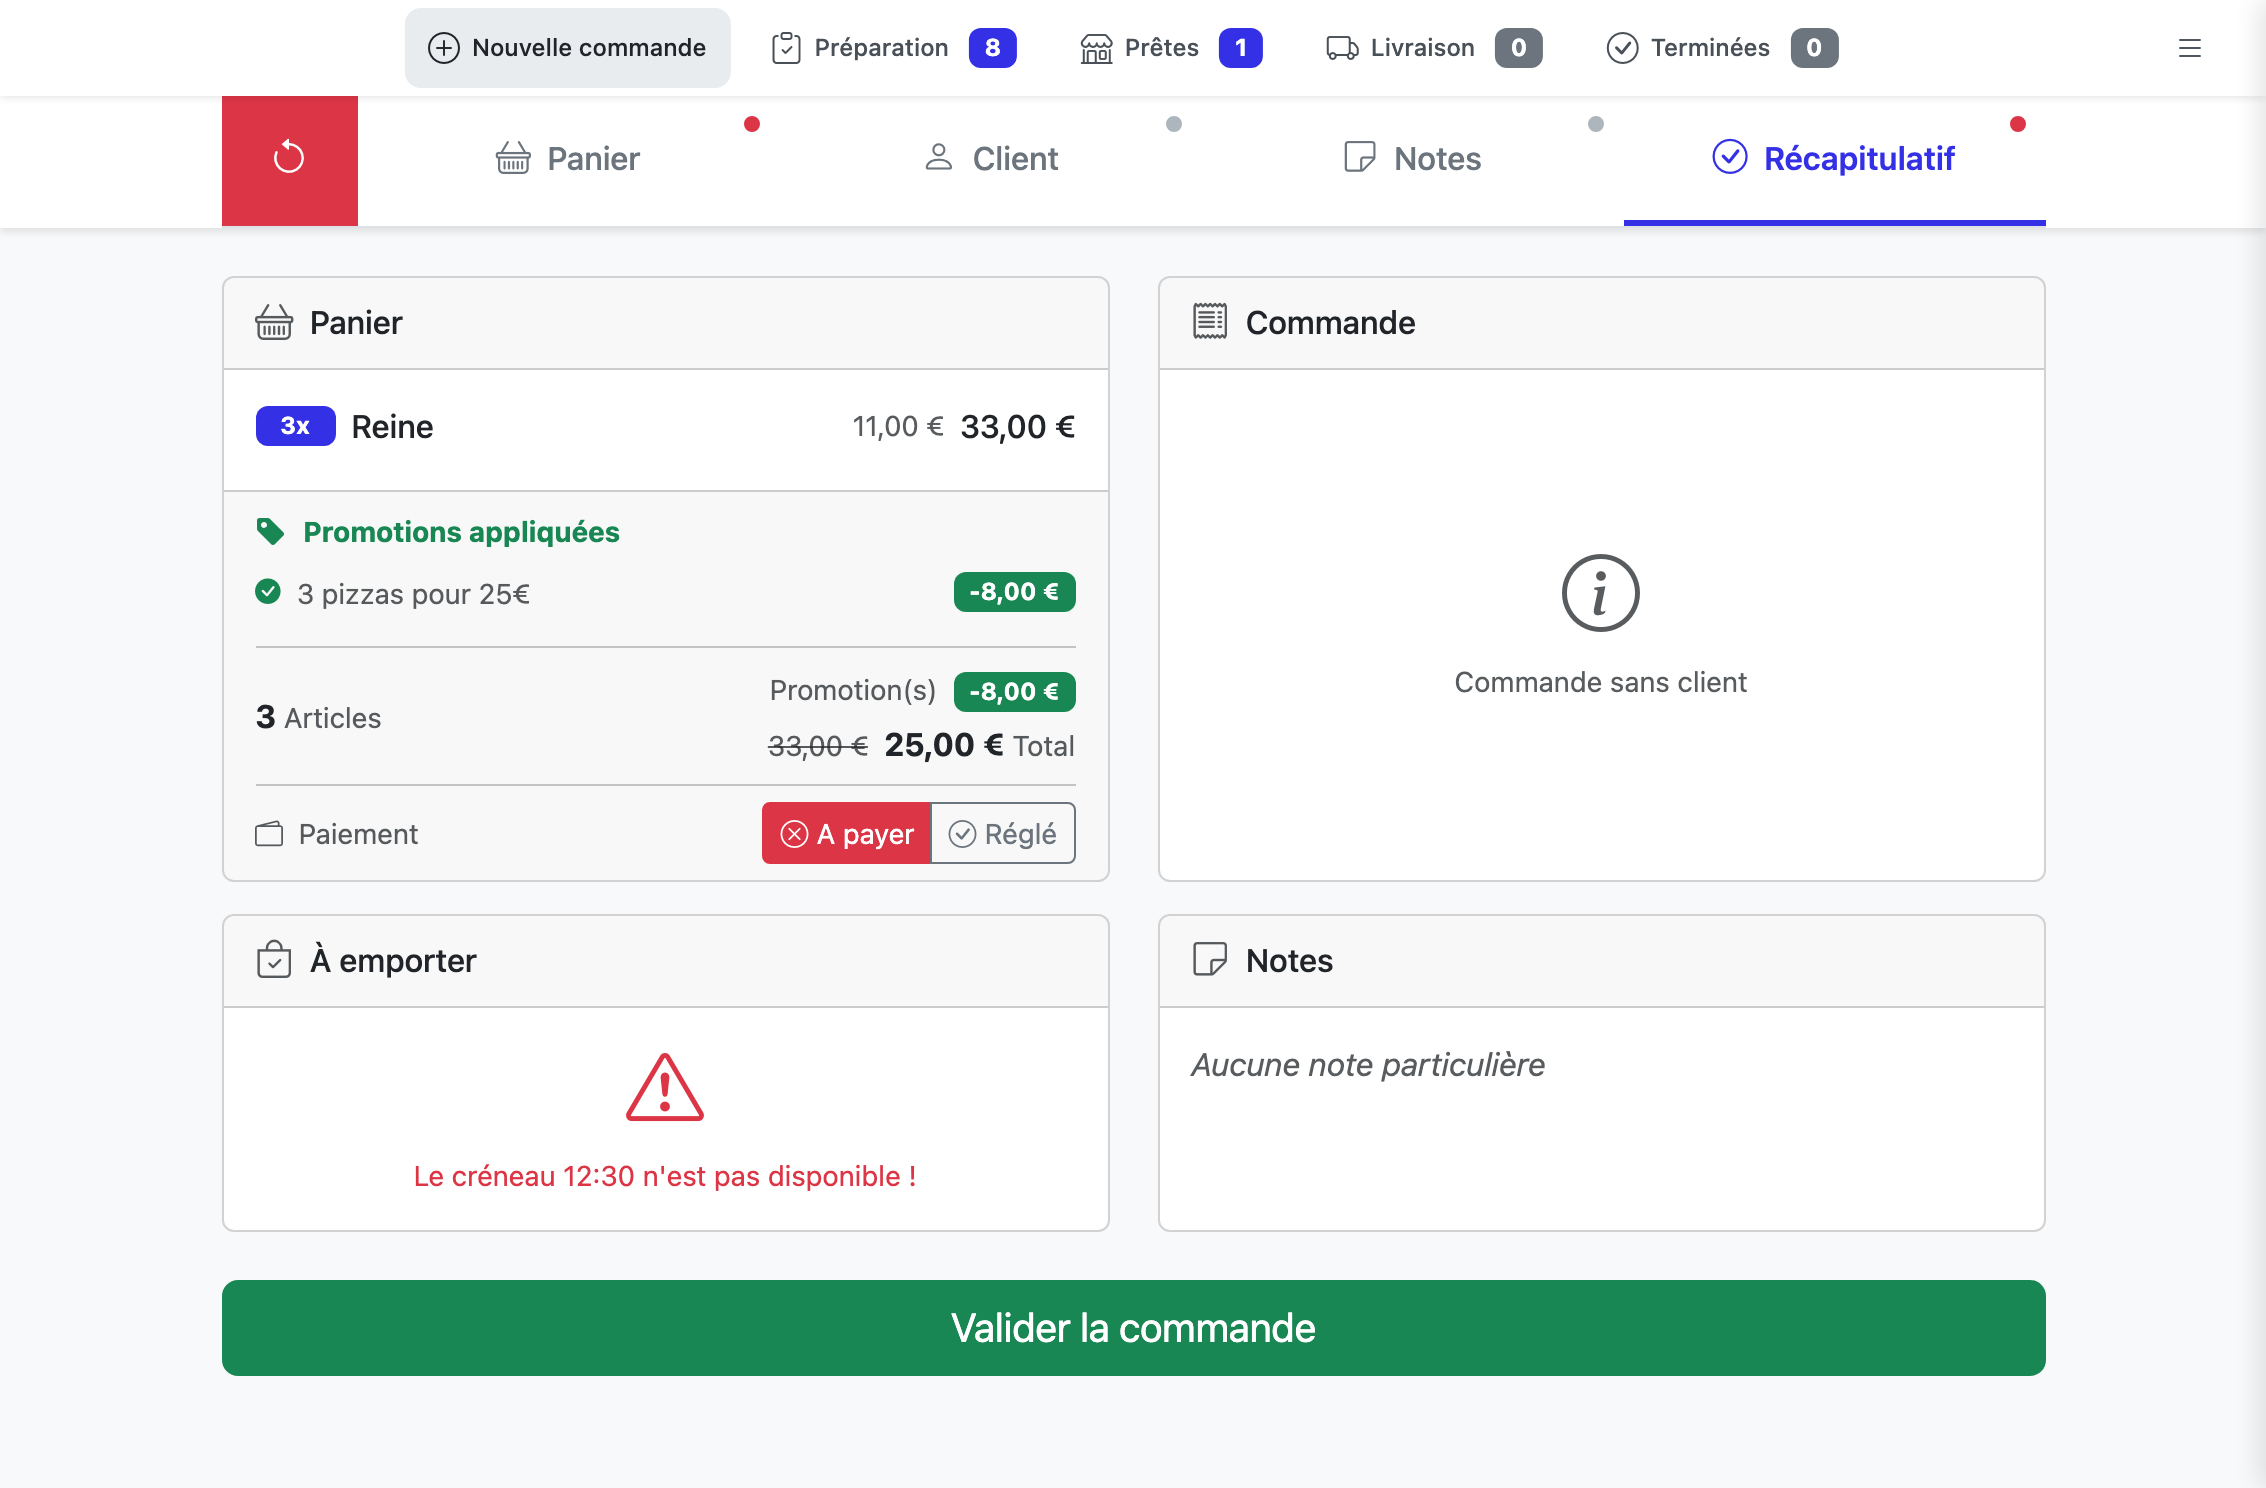Set payment status to Réglé

pos(1003,833)
